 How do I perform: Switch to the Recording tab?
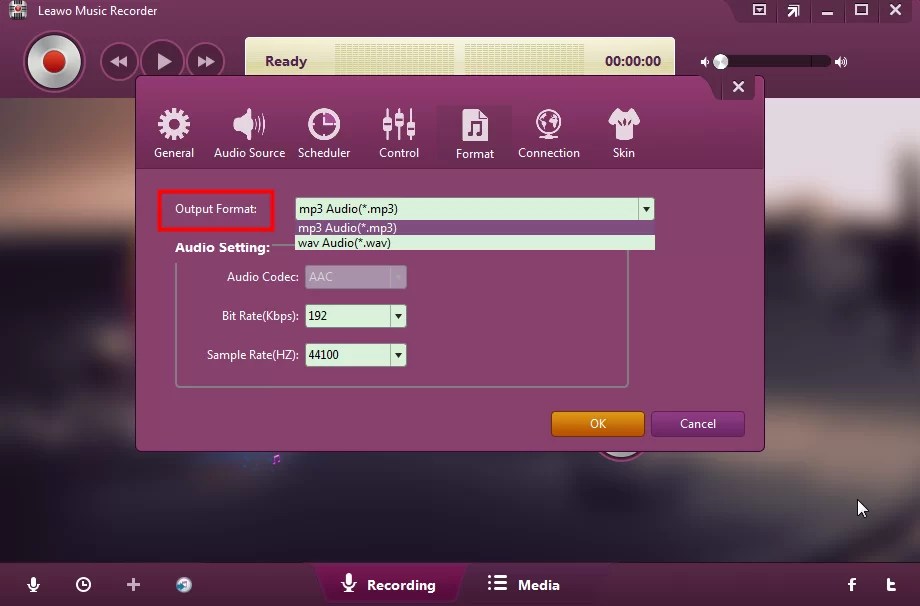[389, 584]
